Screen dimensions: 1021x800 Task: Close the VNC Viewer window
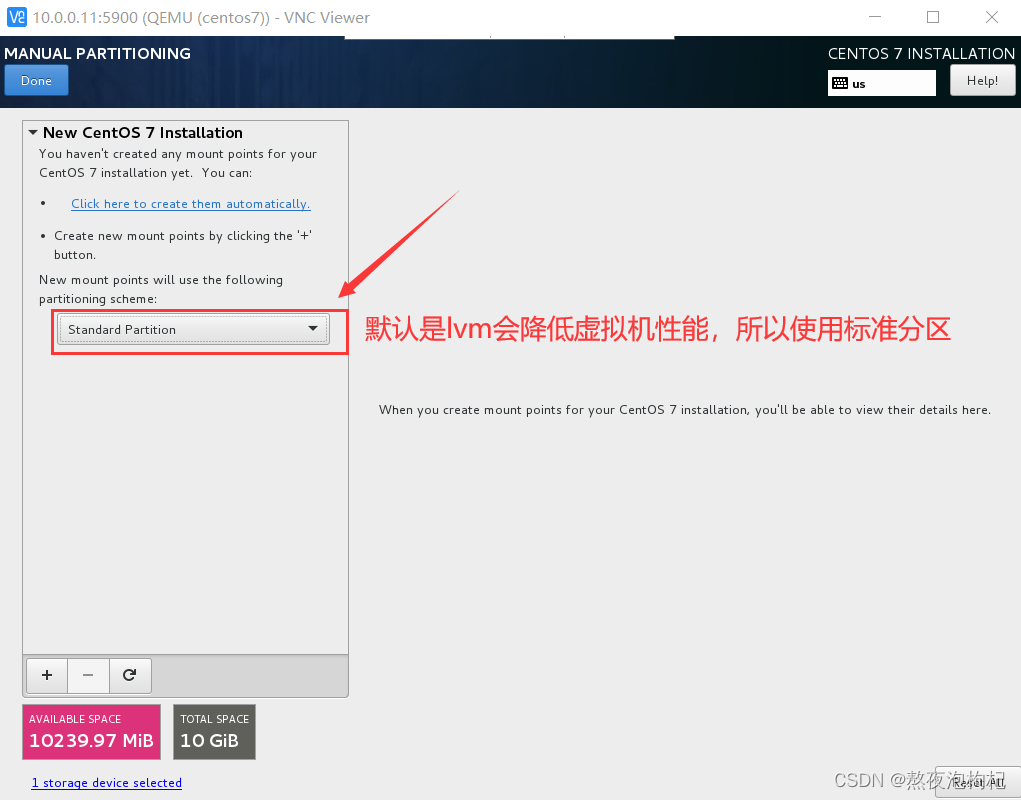pos(991,18)
